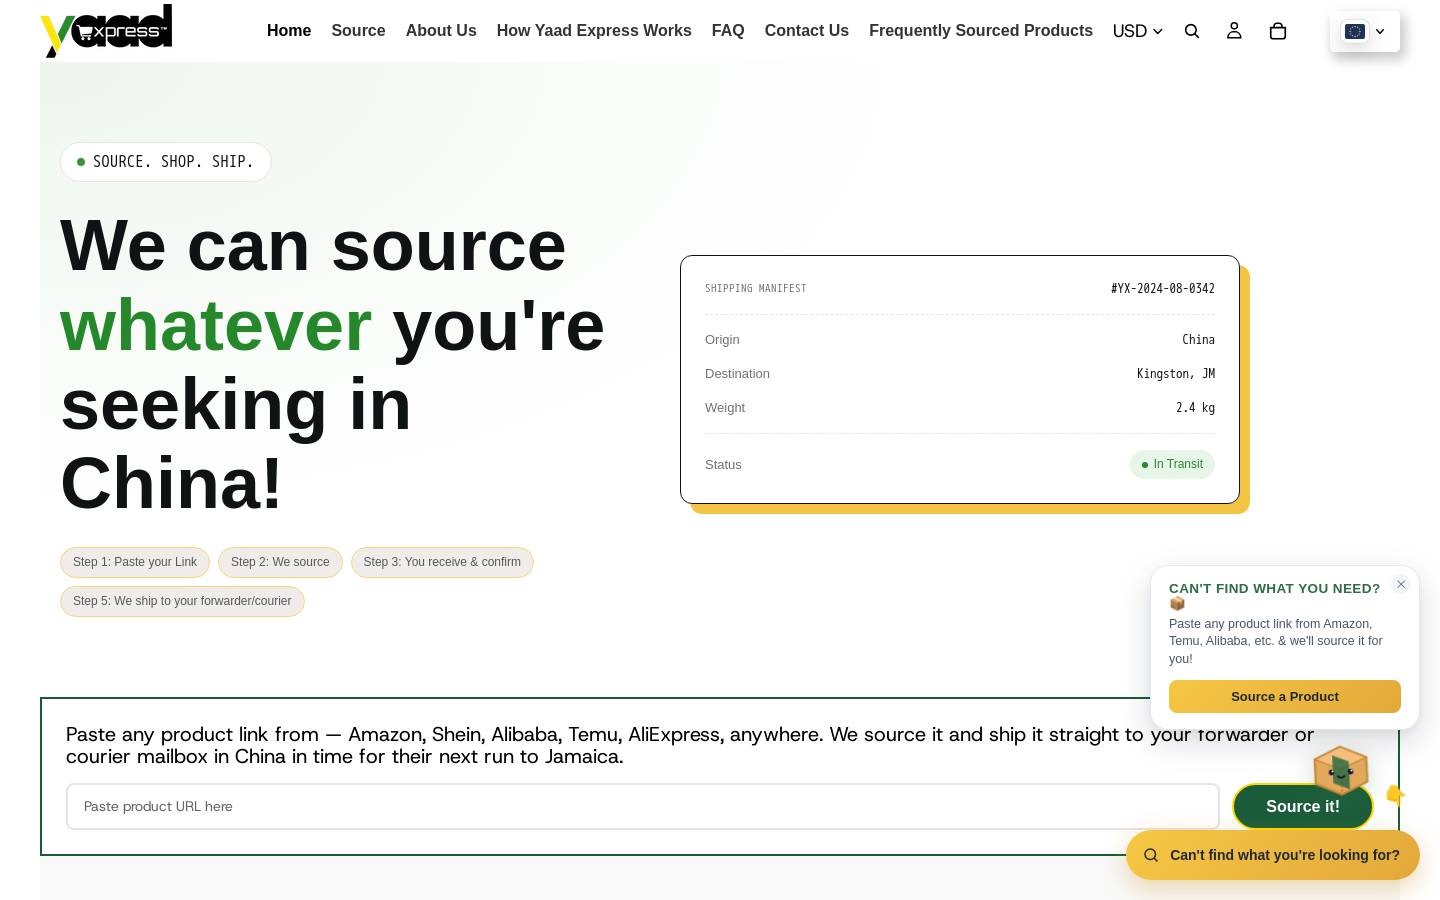The image size is (1440, 900).
Task: Click the green word whatever in headline
Action: [x=216, y=325]
